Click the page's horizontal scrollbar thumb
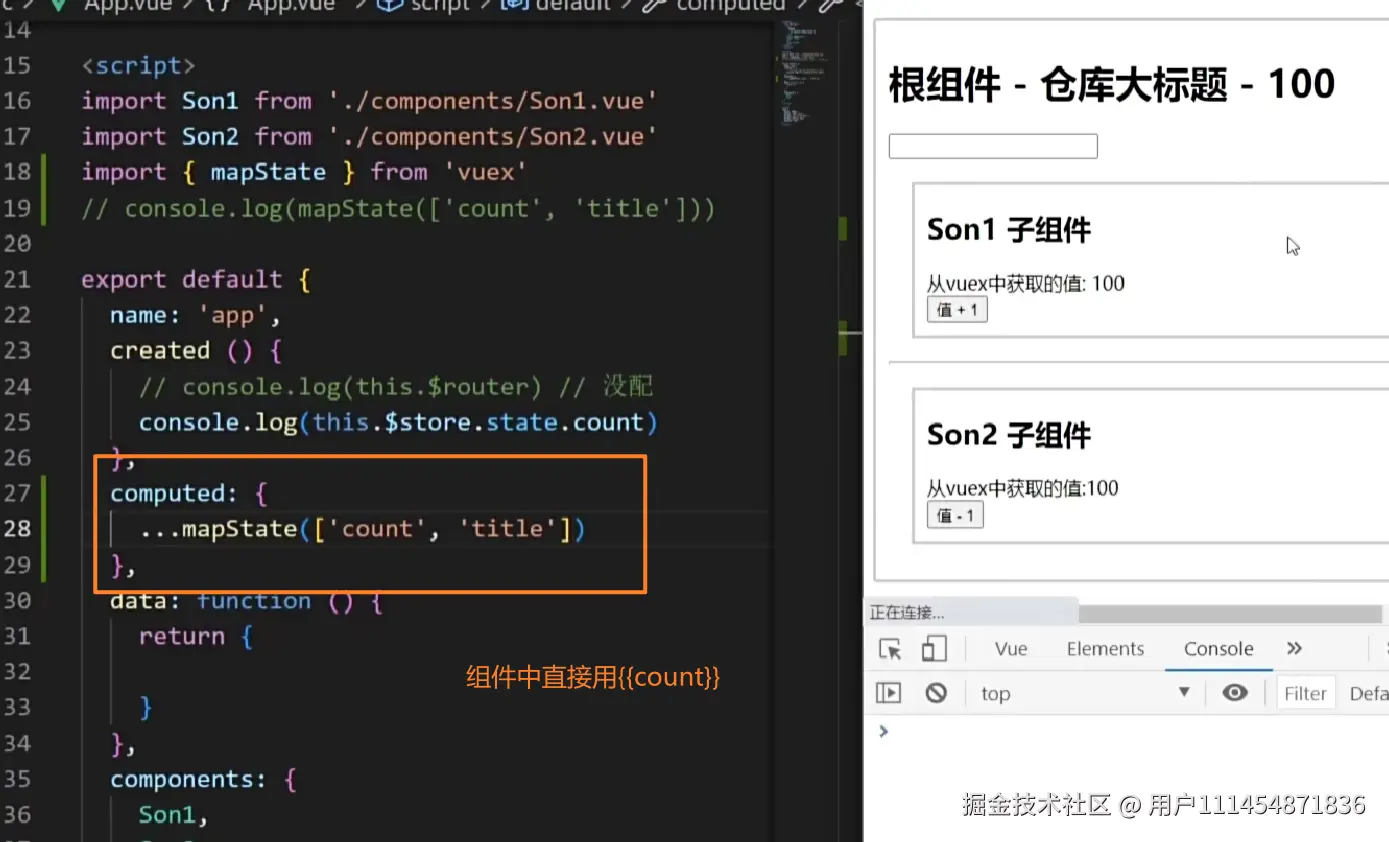The width and height of the screenshot is (1389, 842). coord(1230,613)
